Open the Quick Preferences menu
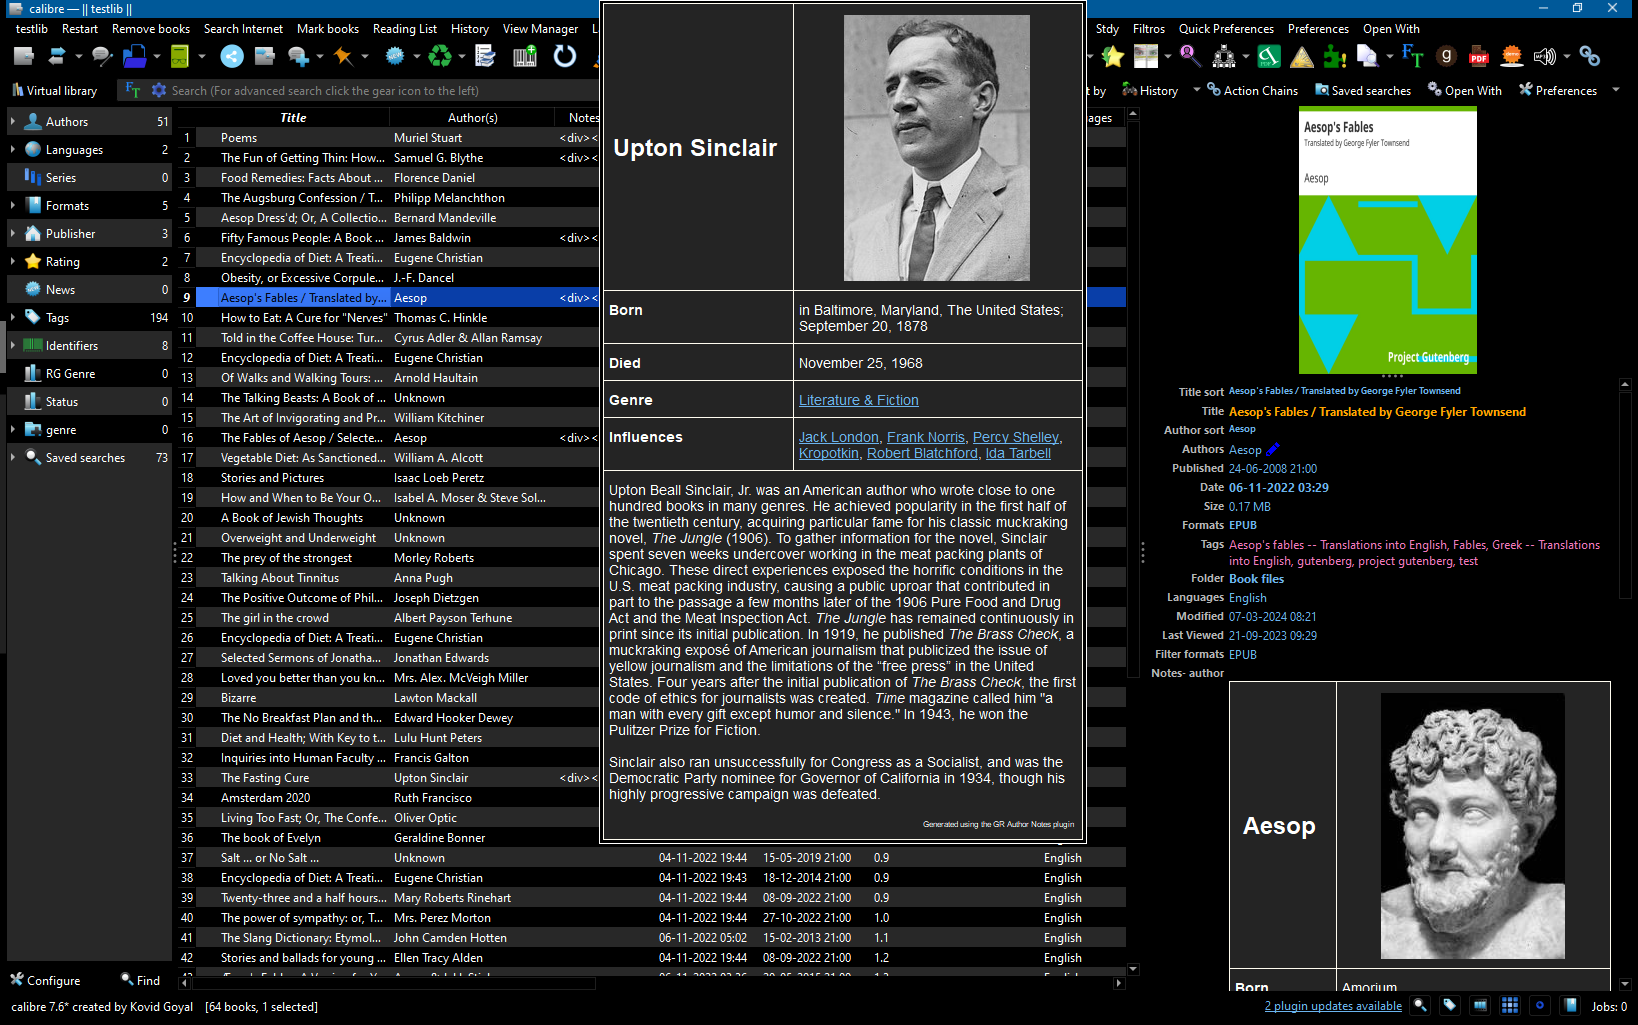1638x1025 pixels. pyautogui.click(x=1226, y=29)
